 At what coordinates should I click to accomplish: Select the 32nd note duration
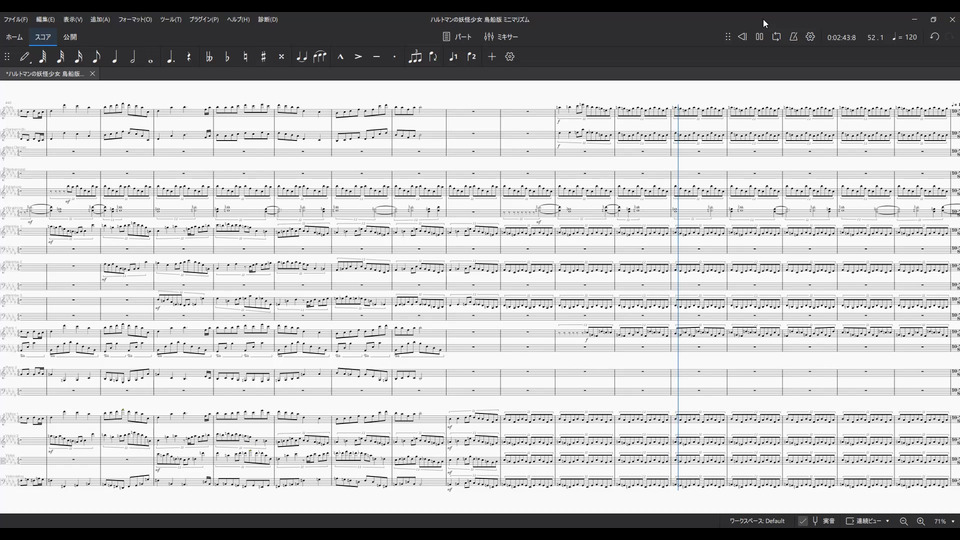click(60, 57)
